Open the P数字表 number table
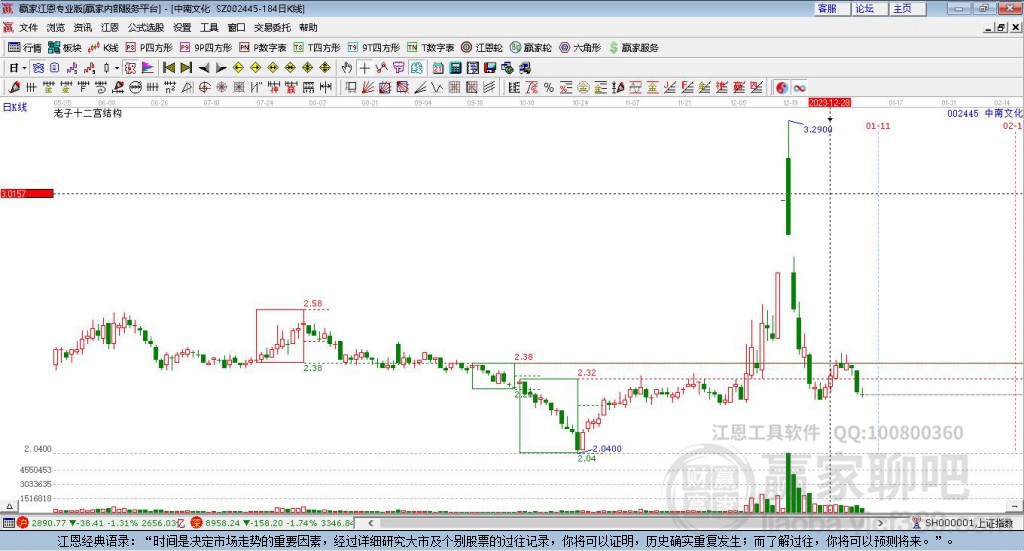Screen dimensions: 1024x551 pos(263,48)
